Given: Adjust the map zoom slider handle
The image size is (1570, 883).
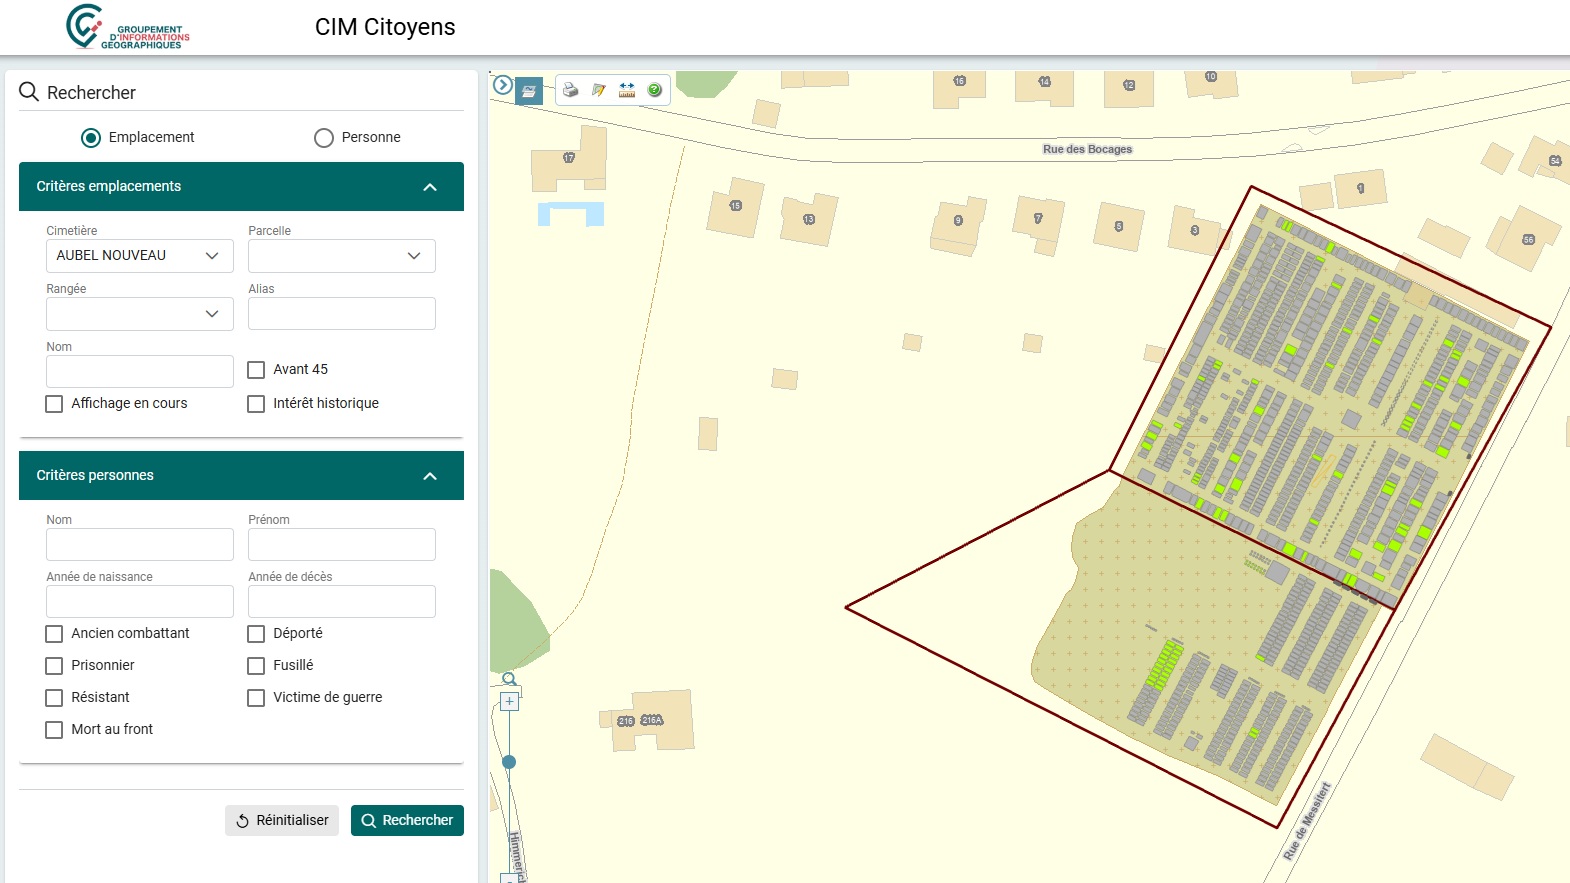Looking at the screenshot, I should pos(509,762).
